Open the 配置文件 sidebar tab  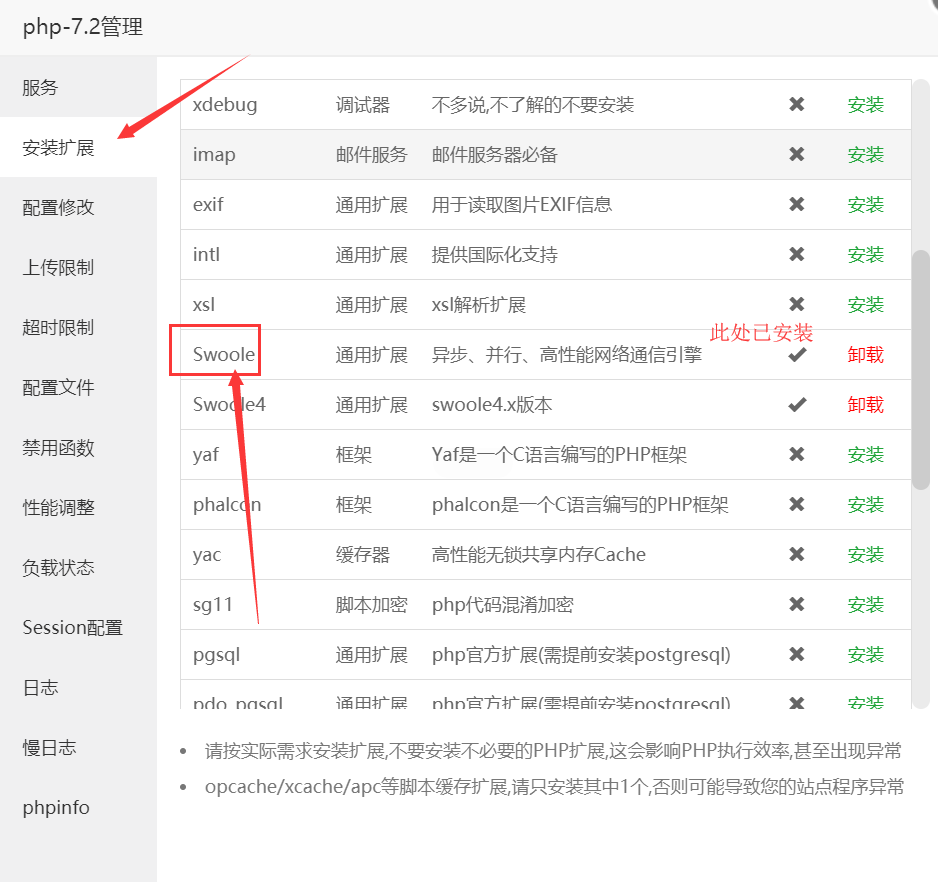(x=78, y=387)
